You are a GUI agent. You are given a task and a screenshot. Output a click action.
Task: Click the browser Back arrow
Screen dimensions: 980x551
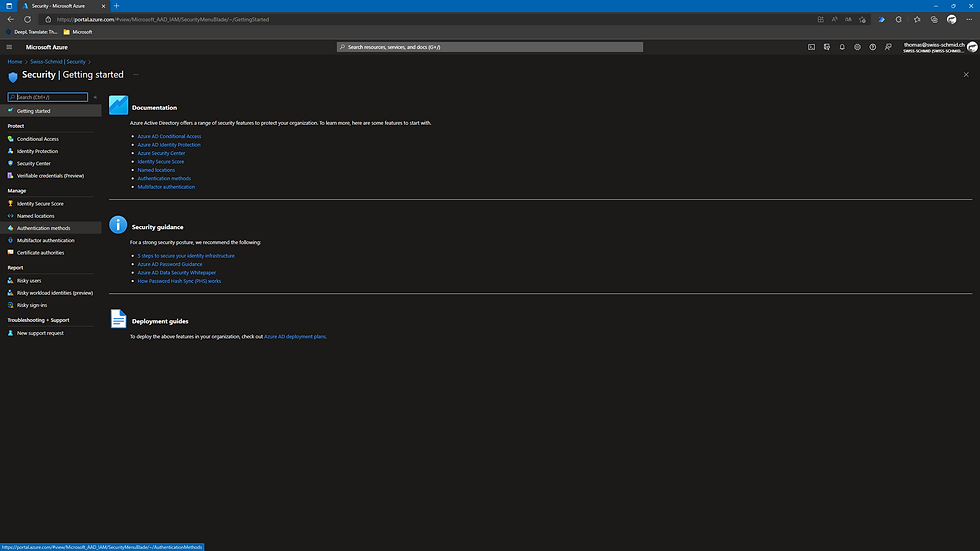(x=11, y=19)
